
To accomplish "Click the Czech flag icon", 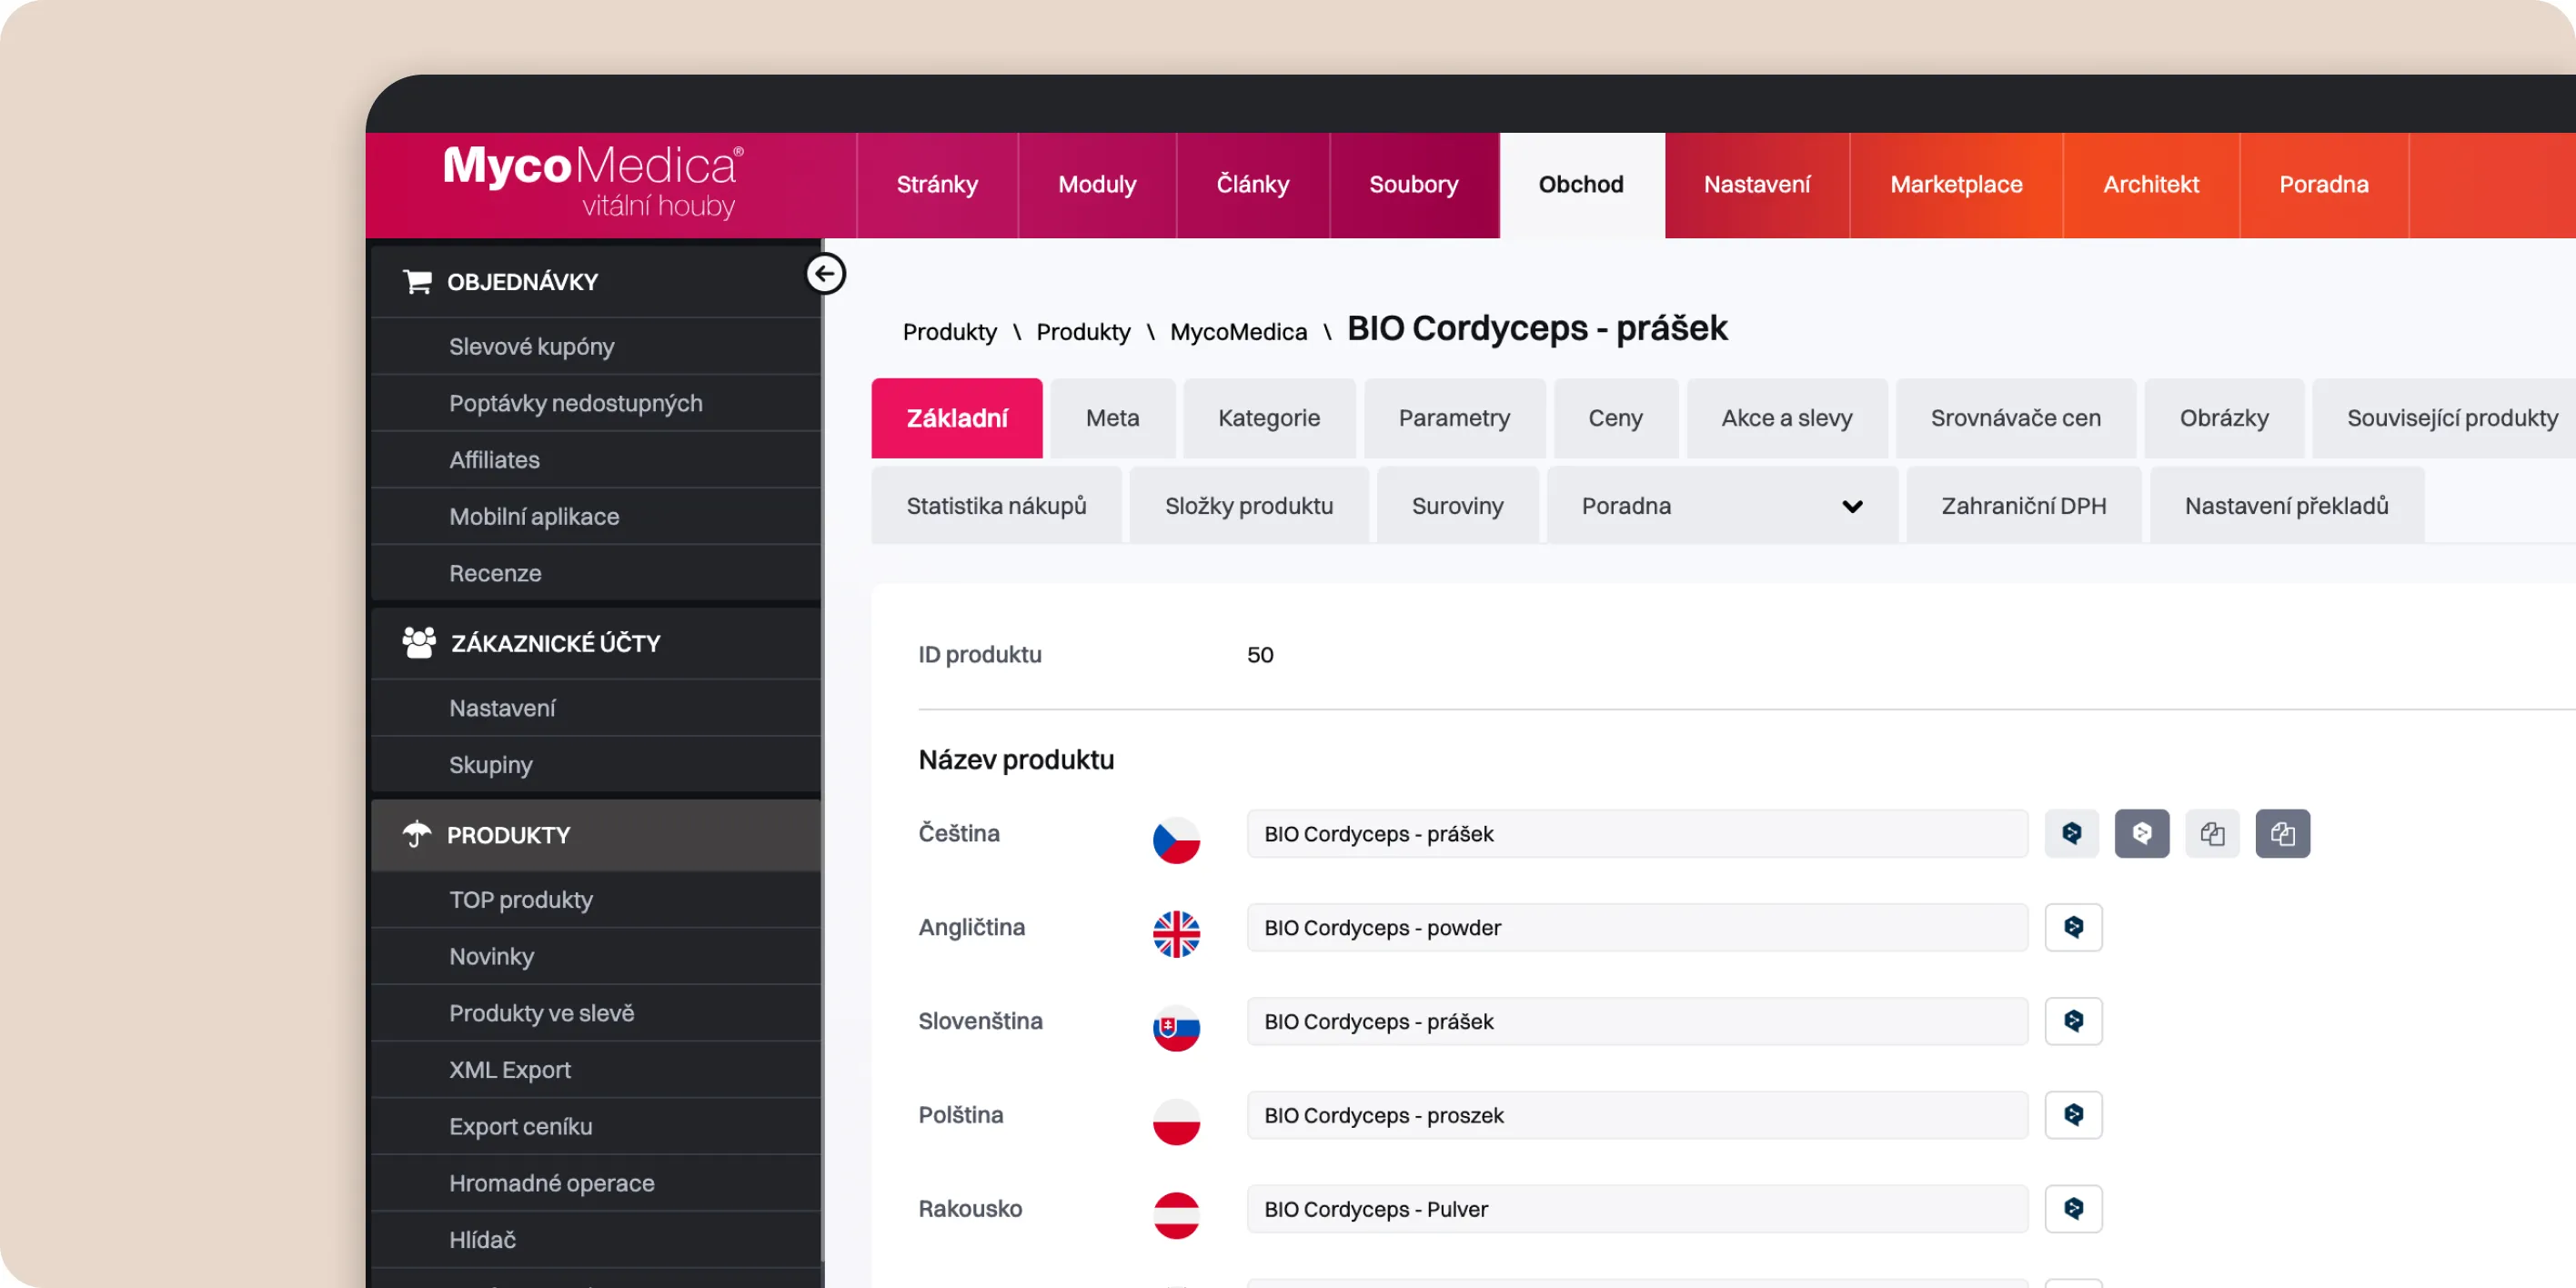I will tap(1176, 840).
